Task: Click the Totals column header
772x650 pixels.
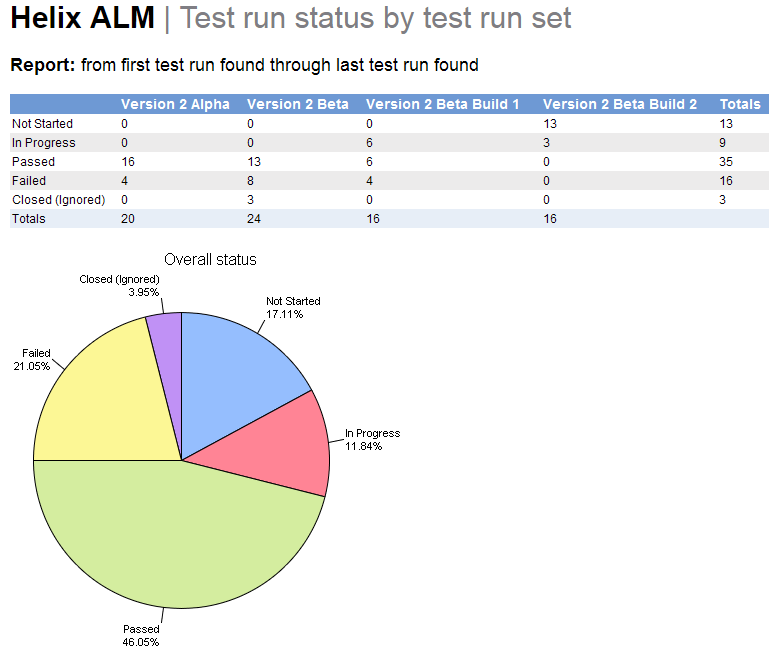Action: [x=740, y=104]
